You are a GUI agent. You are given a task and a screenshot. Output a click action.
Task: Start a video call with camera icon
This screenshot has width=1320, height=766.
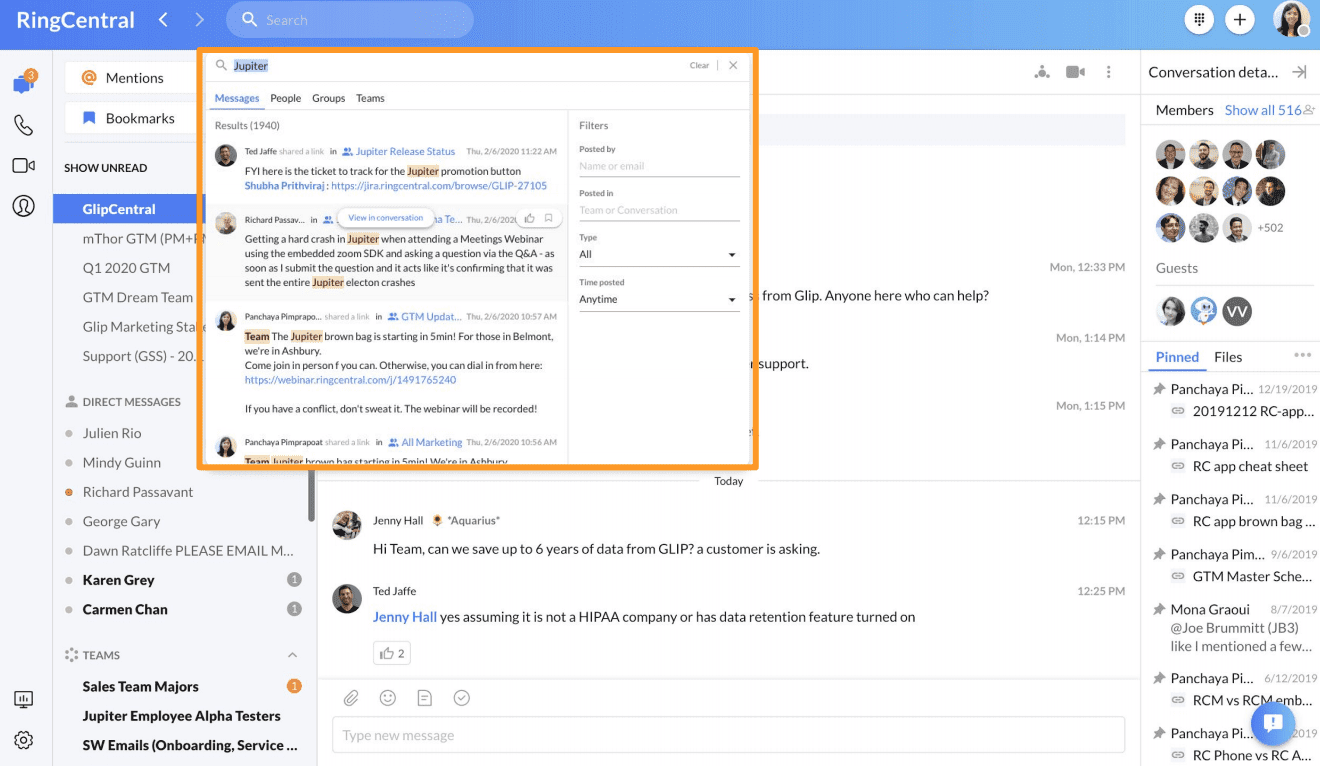coord(1076,72)
